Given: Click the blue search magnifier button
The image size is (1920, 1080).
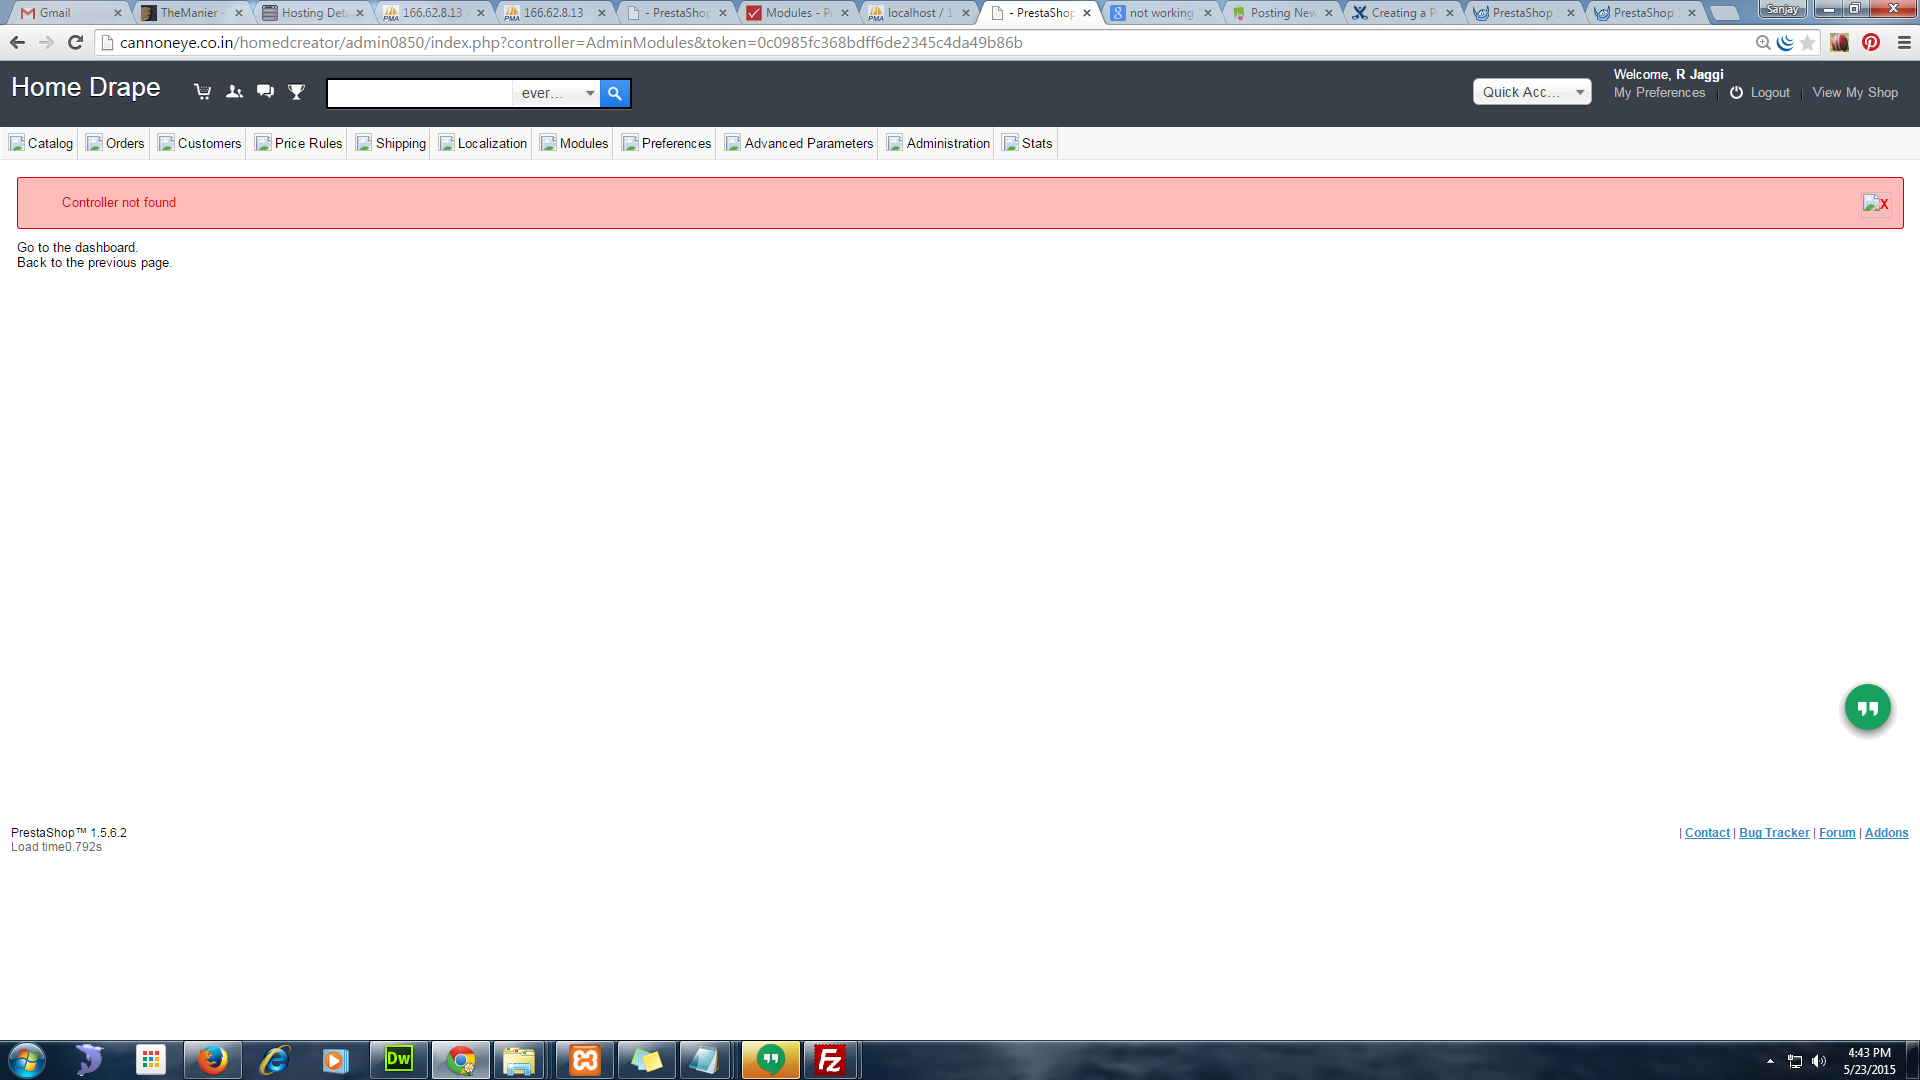Looking at the screenshot, I should [615, 93].
